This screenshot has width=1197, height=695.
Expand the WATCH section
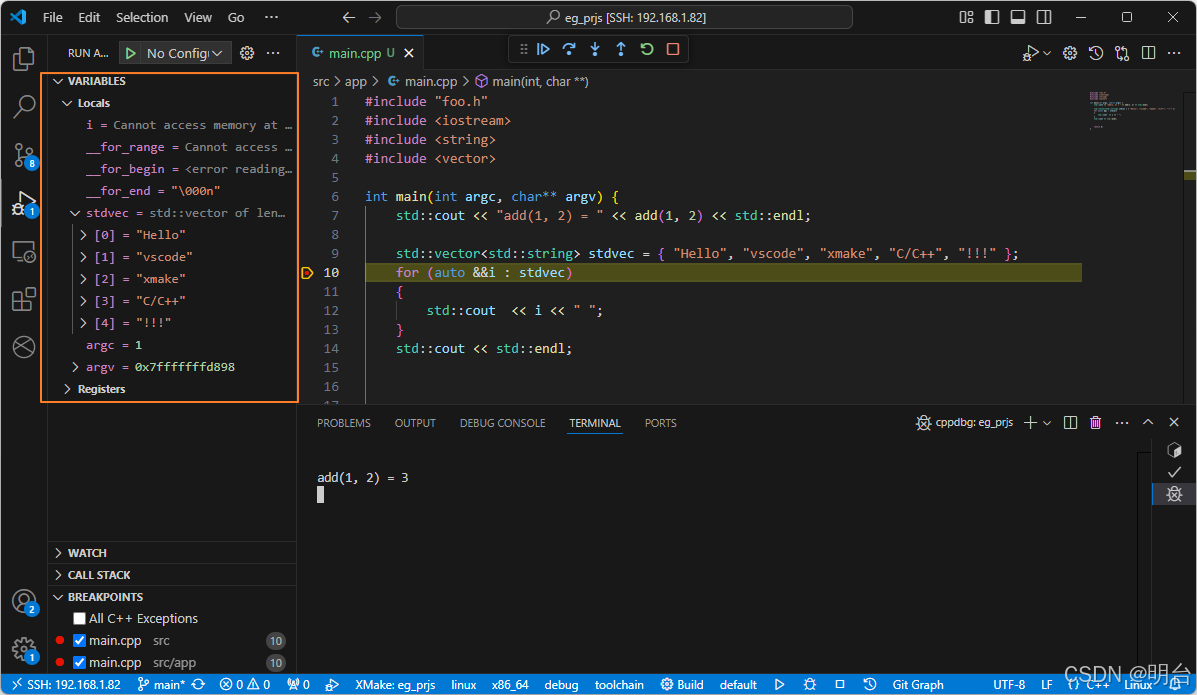pos(59,553)
